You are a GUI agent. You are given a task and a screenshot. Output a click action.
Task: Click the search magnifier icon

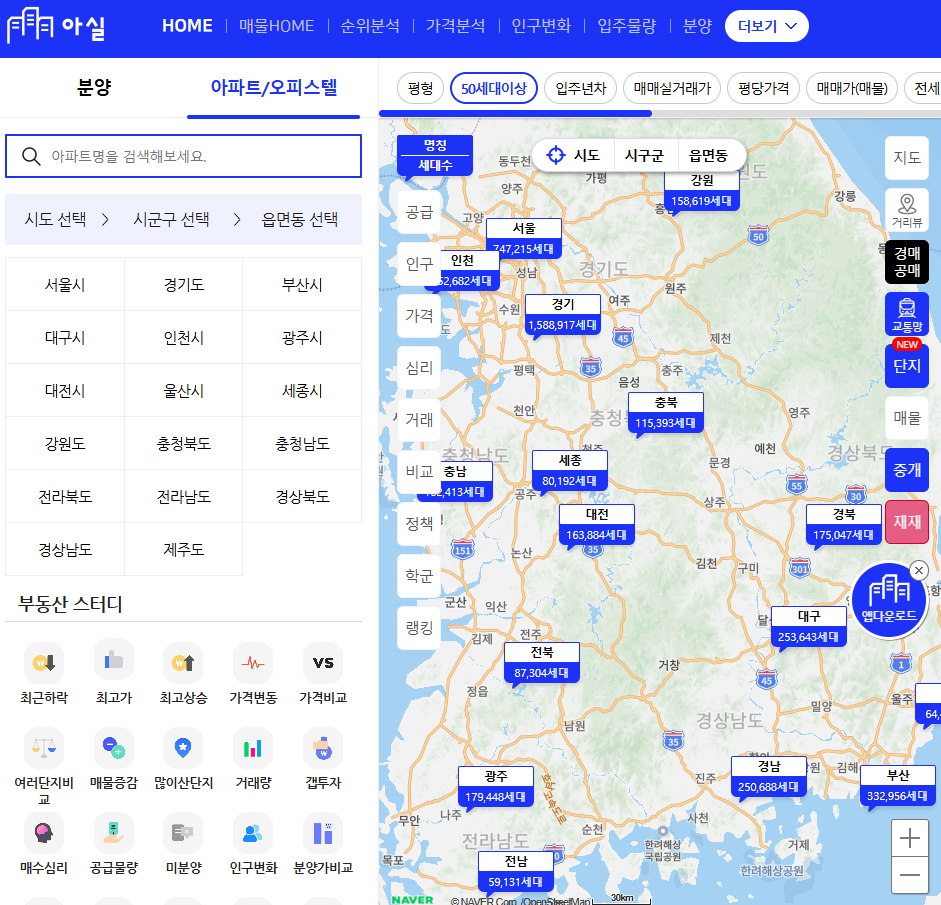coord(31,156)
